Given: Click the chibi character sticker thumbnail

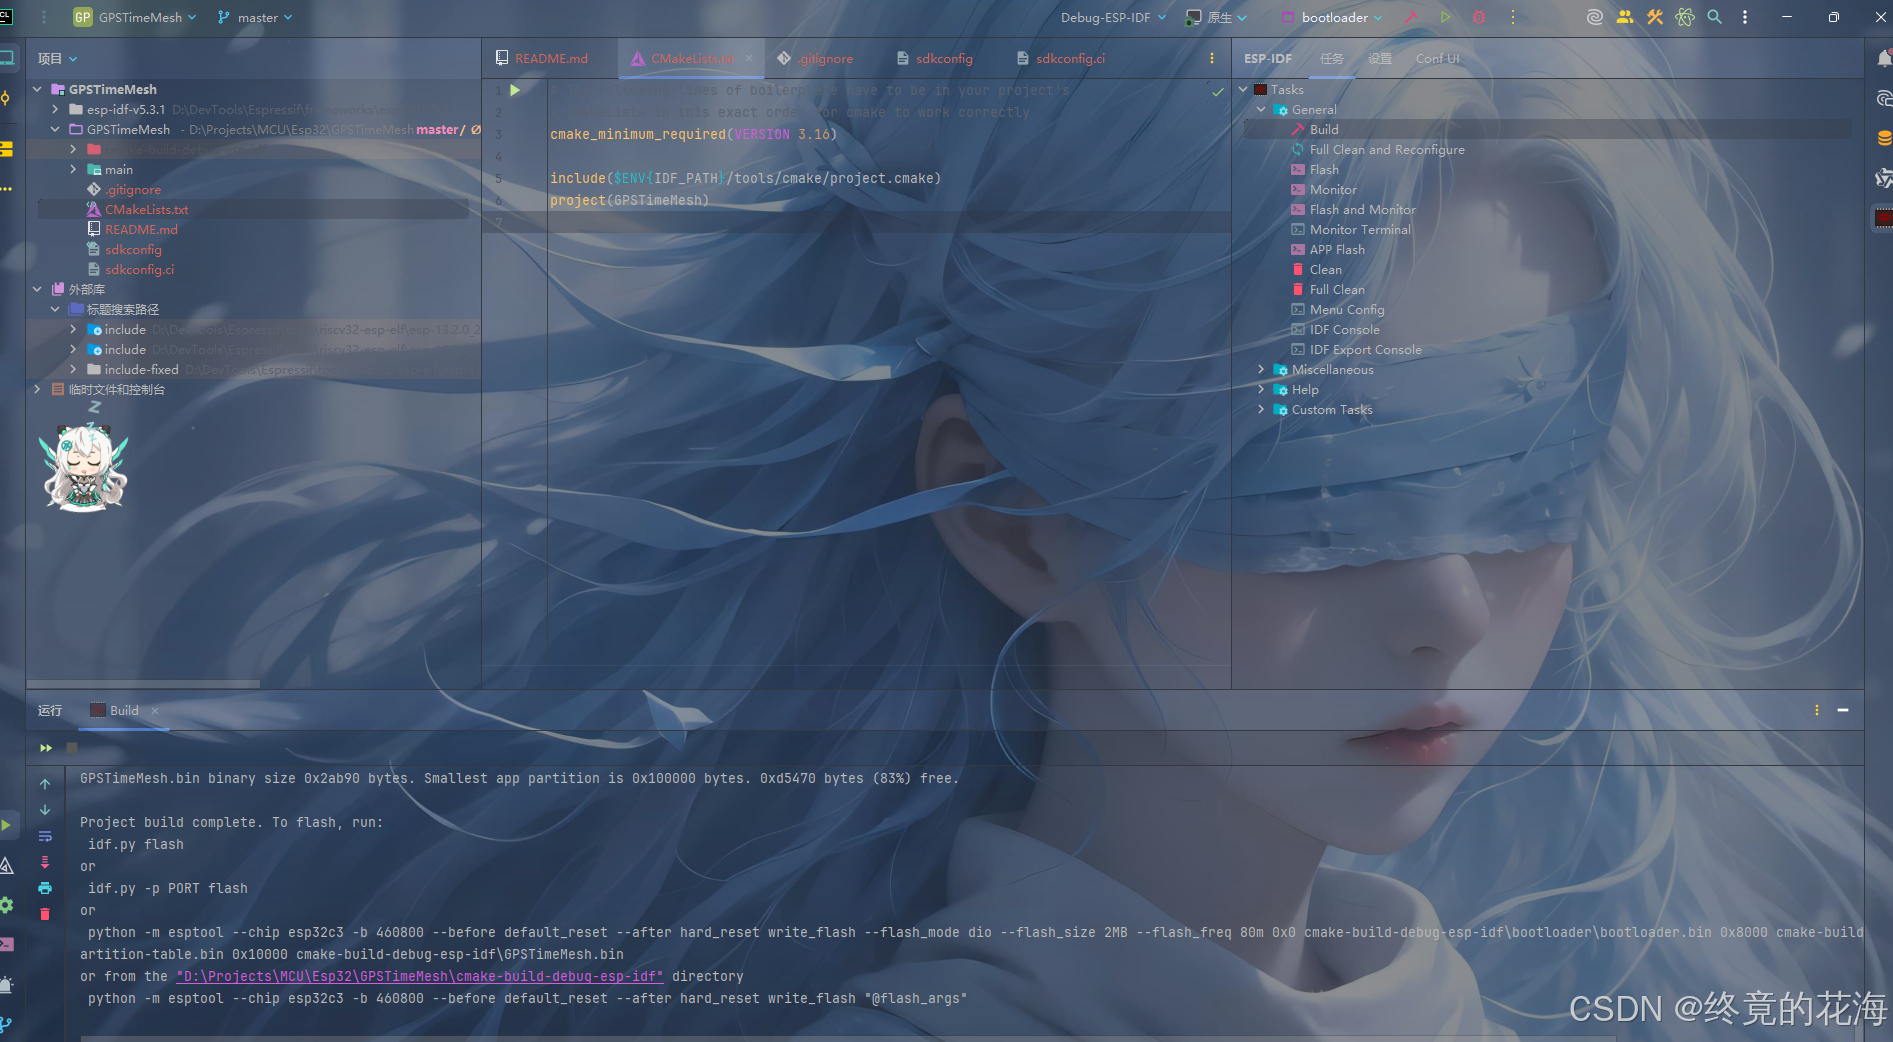Looking at the screenshot, I should tap(85, 467).
